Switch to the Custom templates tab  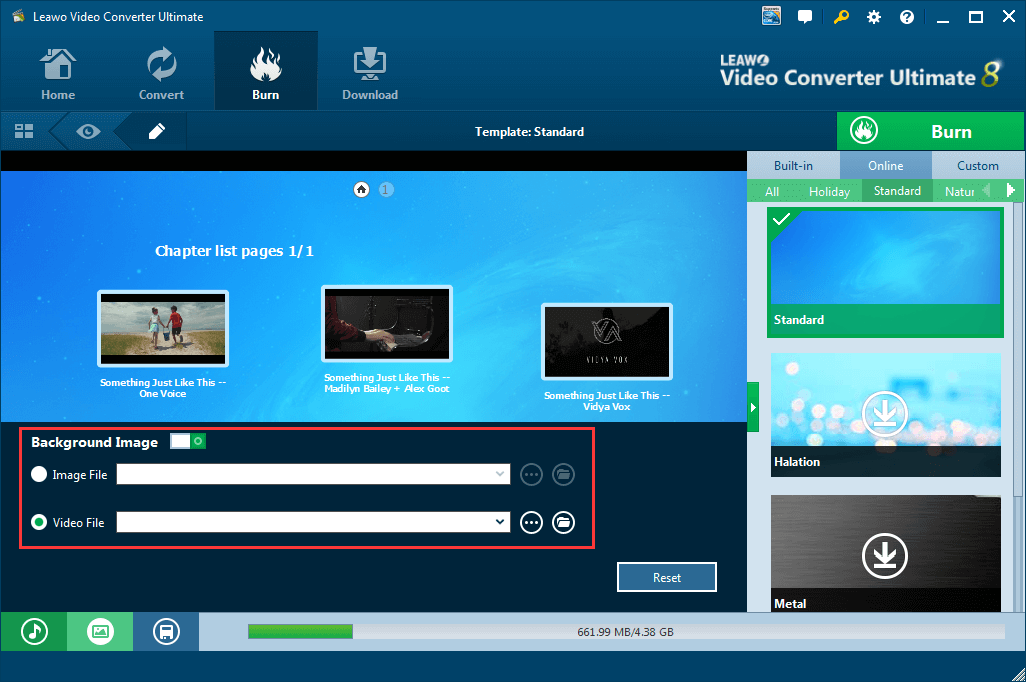978,166
